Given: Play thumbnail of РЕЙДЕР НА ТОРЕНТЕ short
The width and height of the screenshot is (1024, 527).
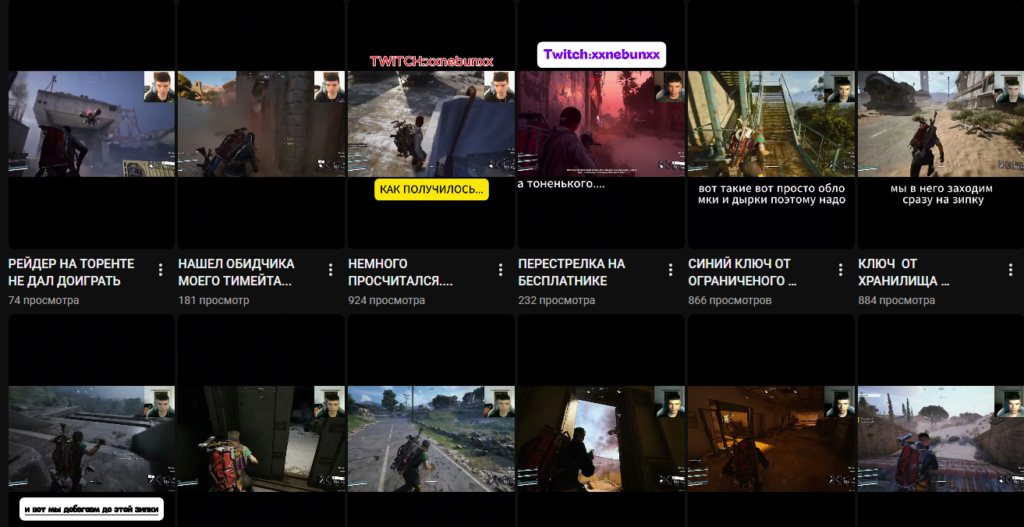Looking at the screenshot, I should tap(91, 124).
